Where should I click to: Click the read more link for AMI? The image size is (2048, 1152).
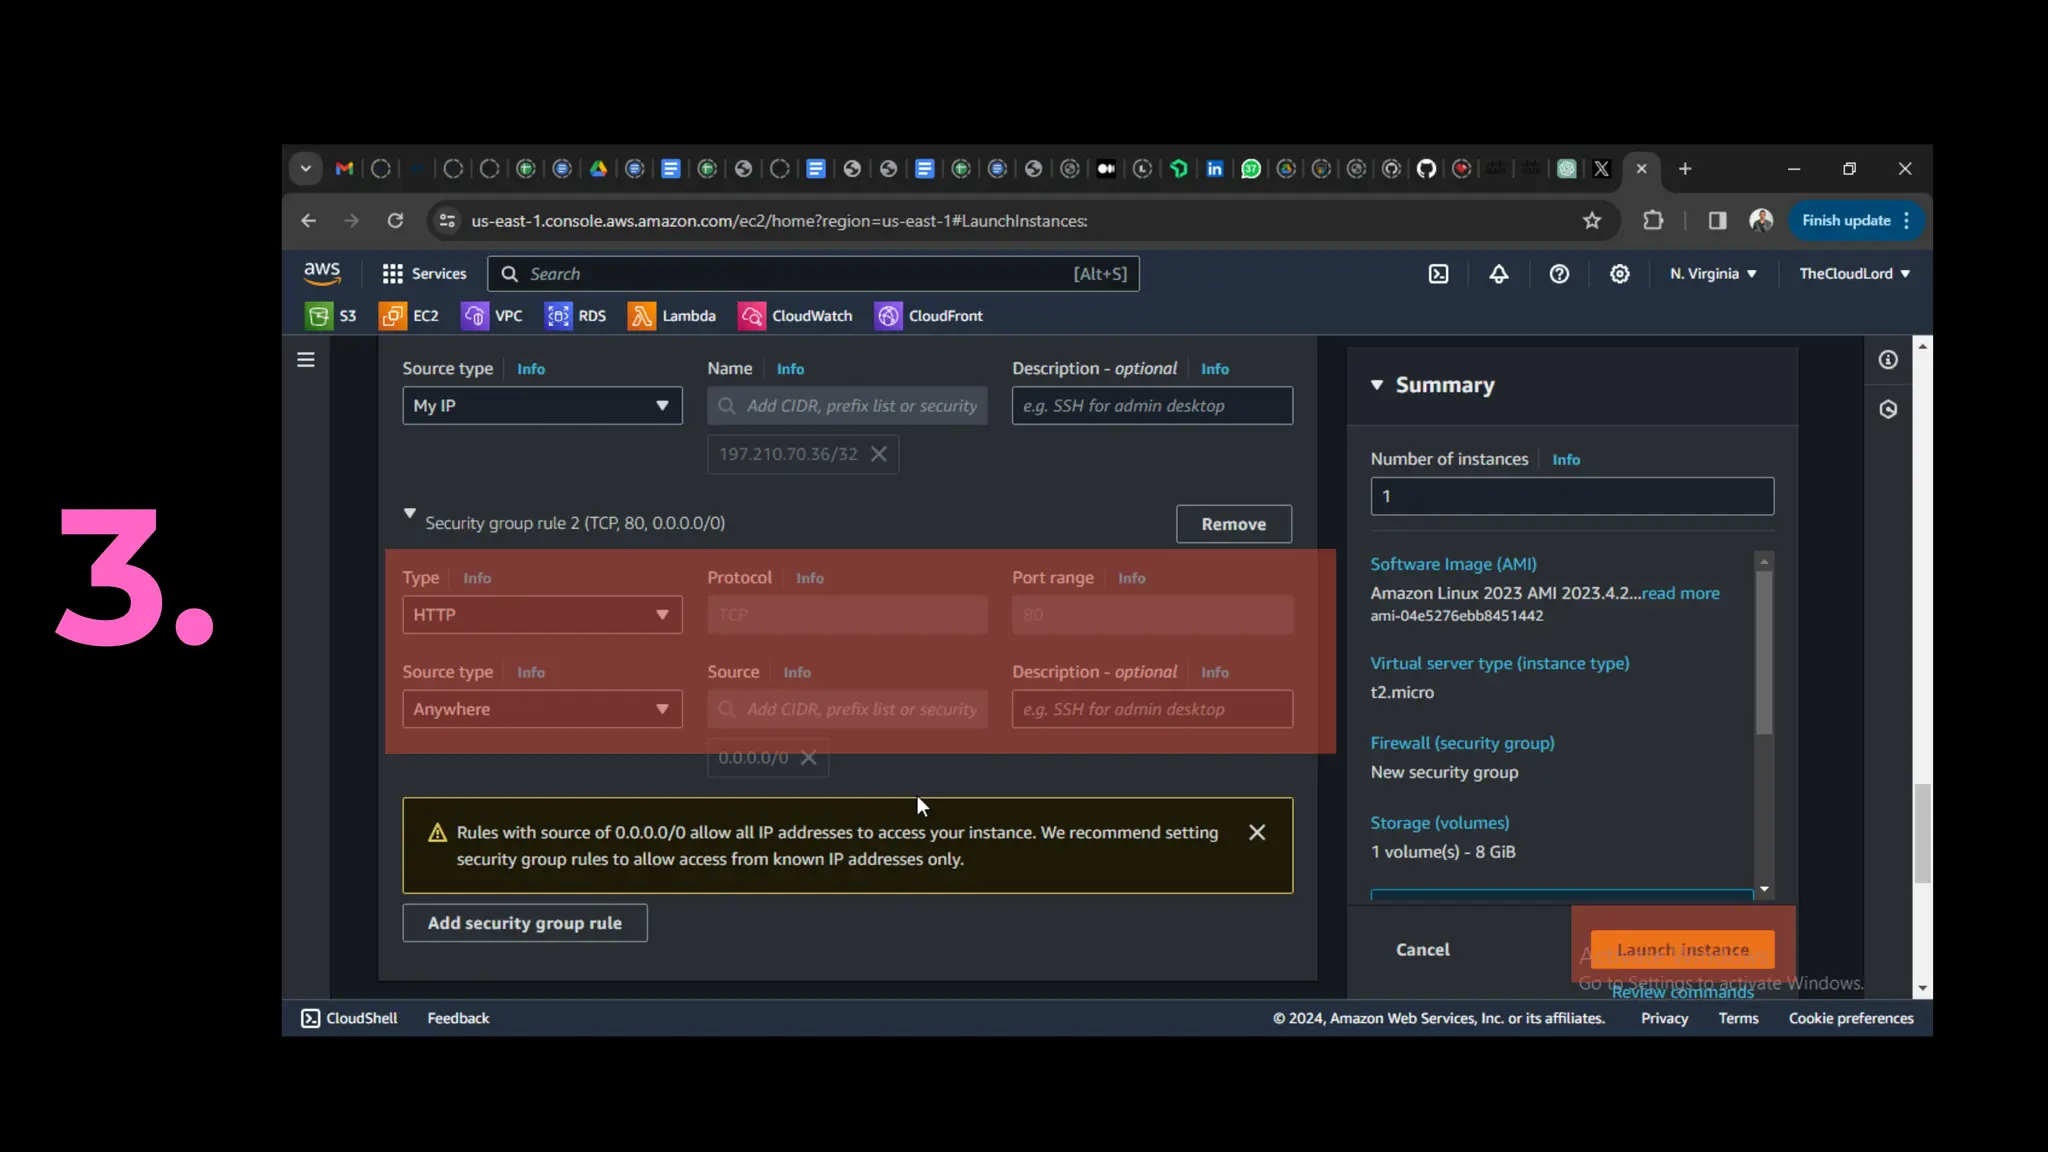[x=1681, y=593]
